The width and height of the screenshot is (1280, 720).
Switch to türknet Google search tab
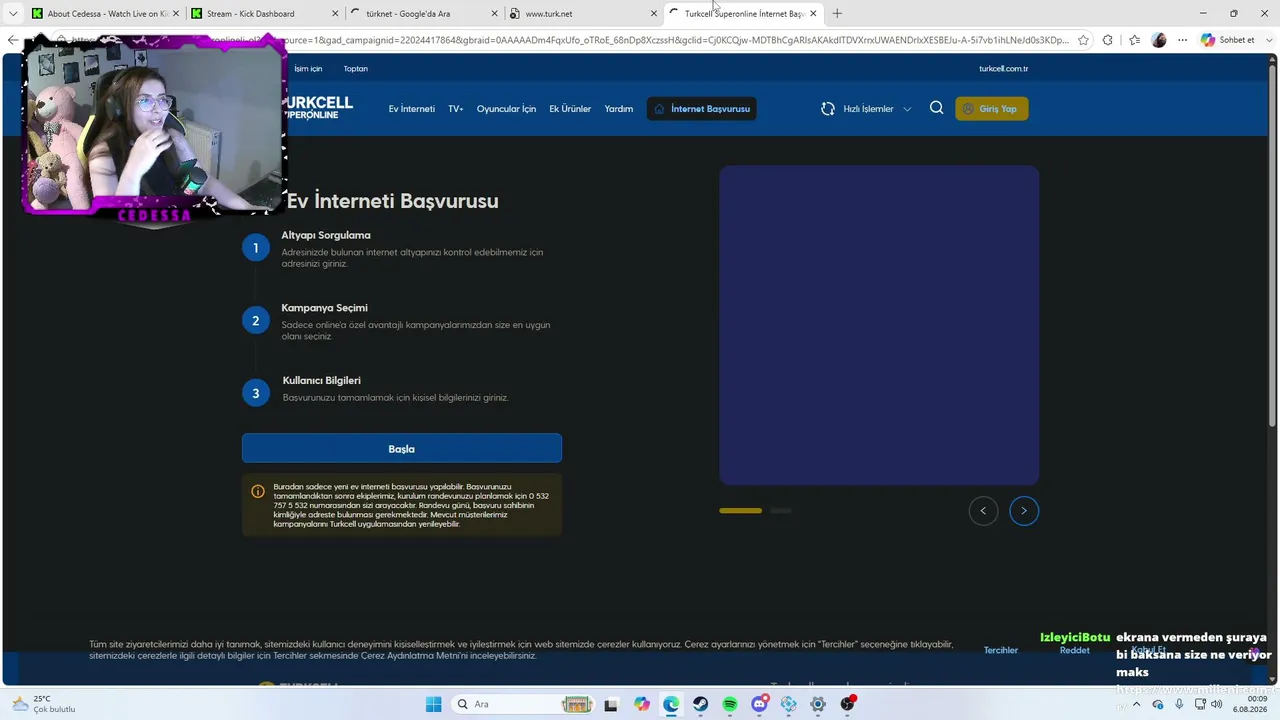point(424,14)
